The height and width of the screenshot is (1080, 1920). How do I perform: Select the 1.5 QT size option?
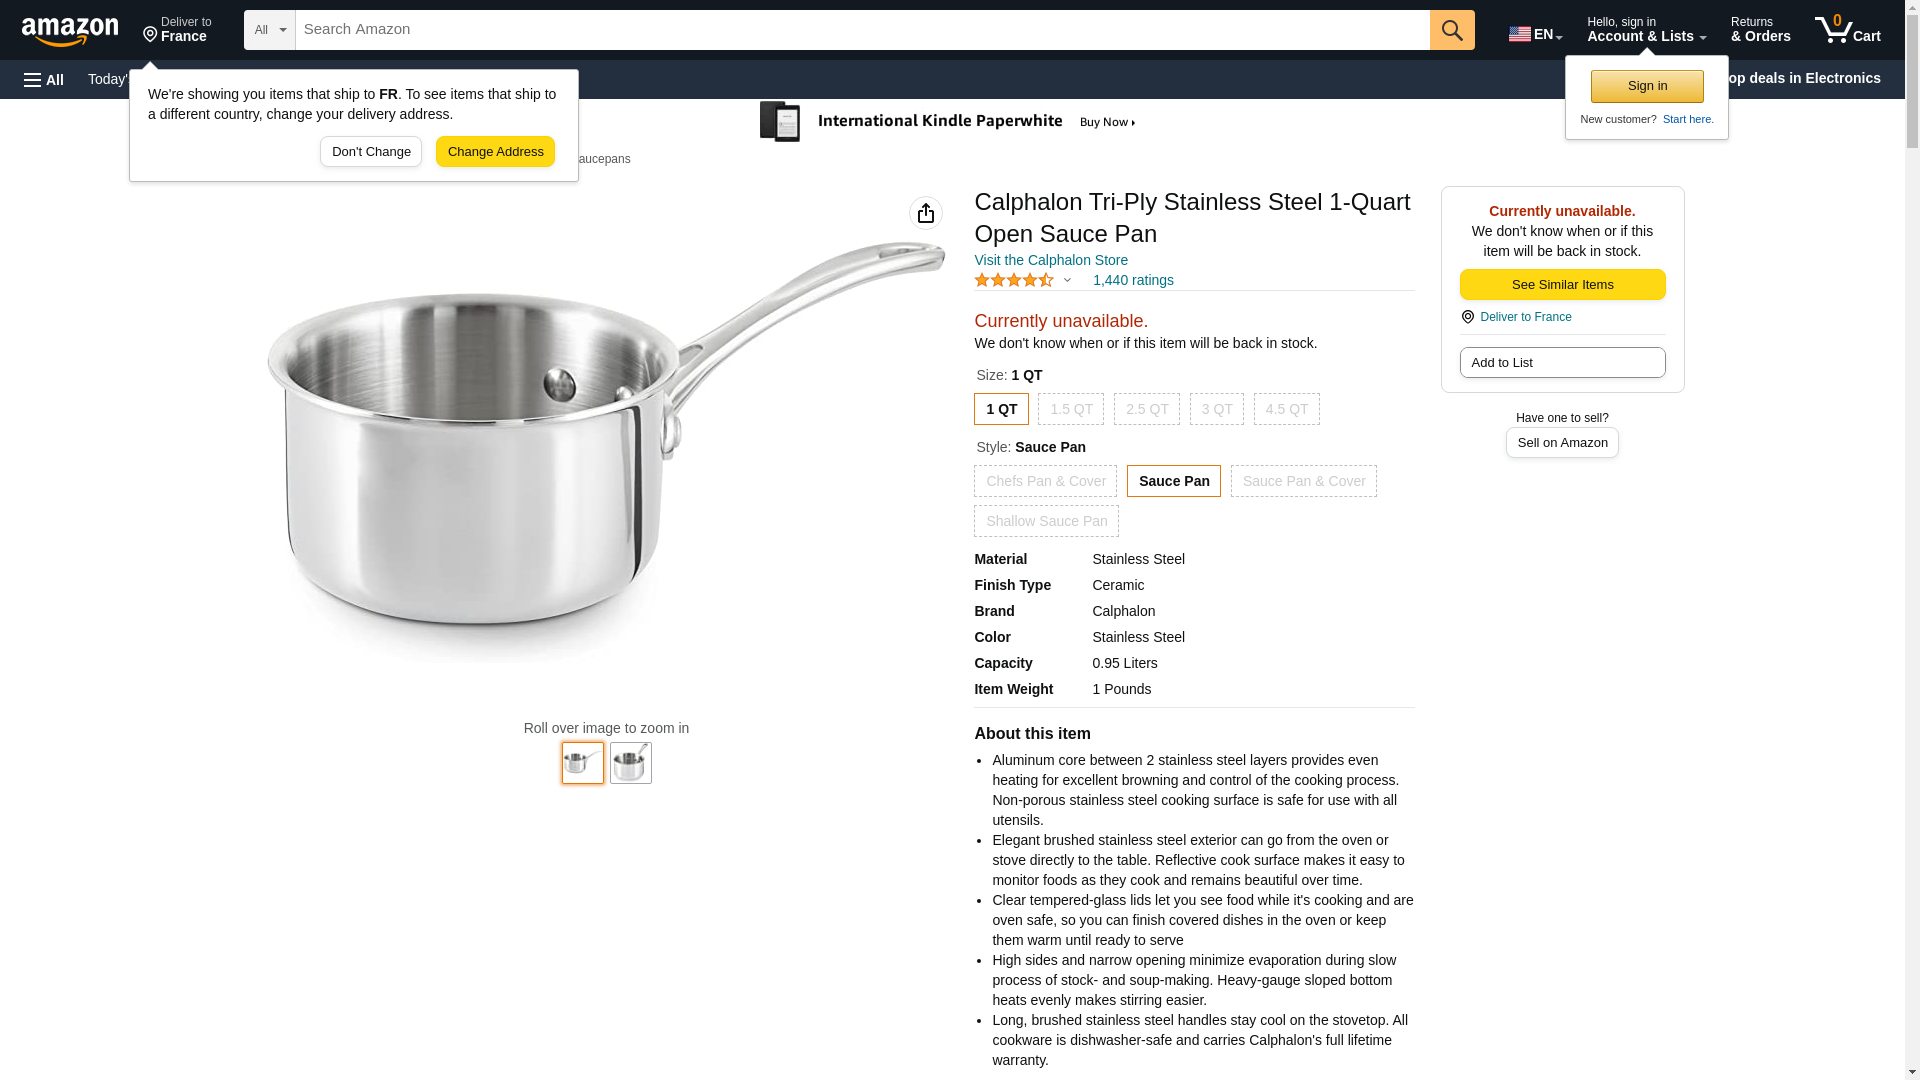click(x=1071, y=409)
